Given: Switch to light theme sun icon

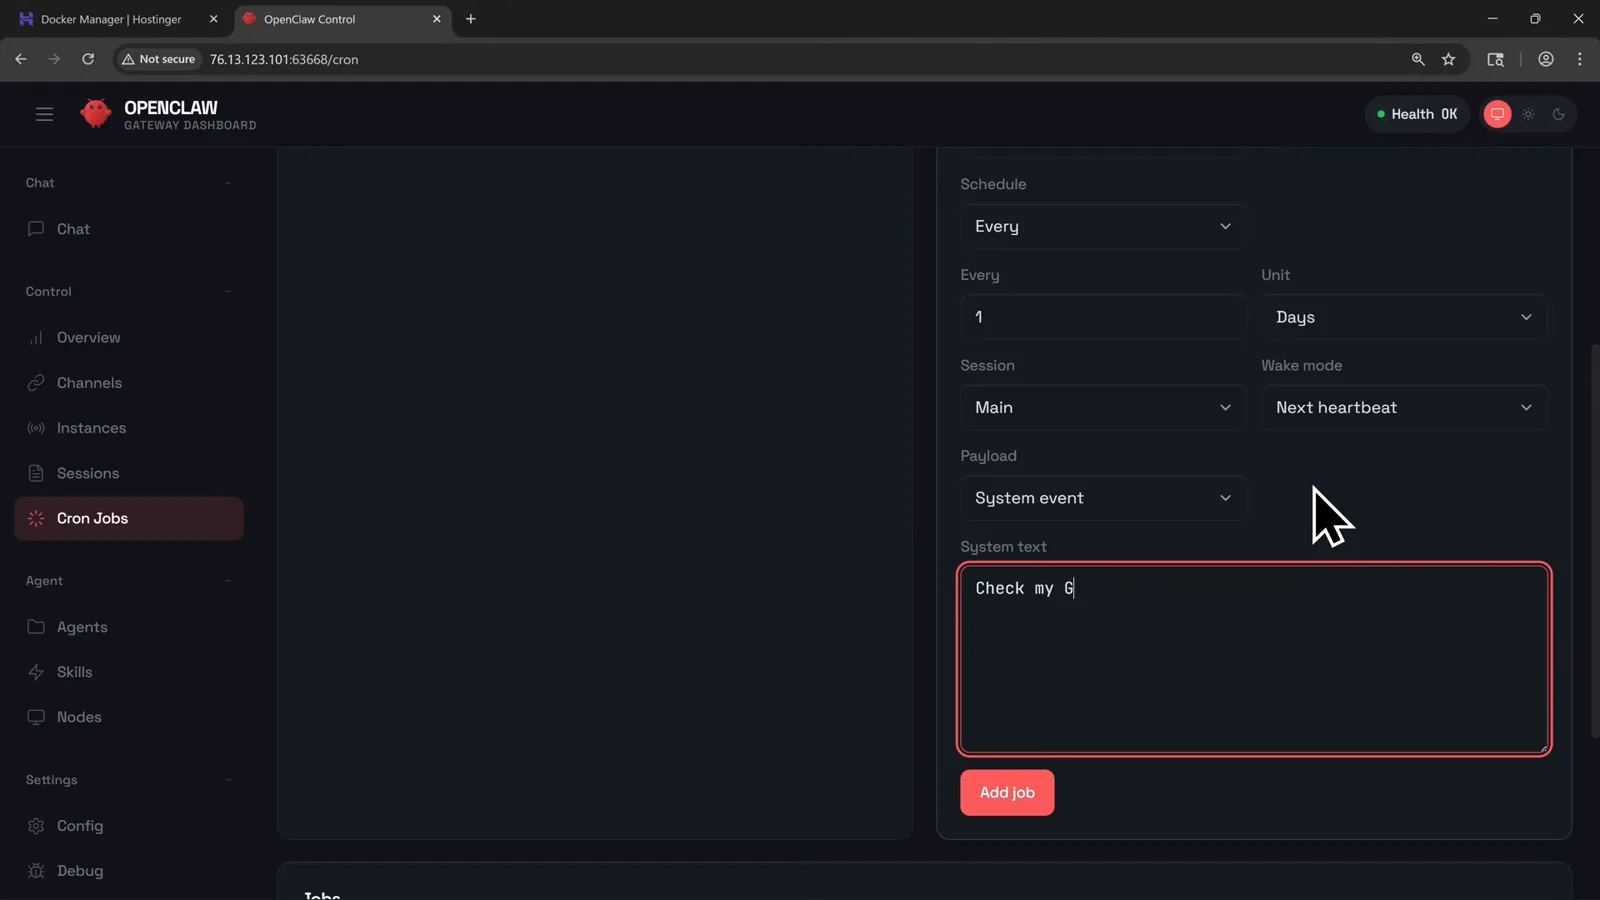Looking at the screenshot, I should tap(1528, 114).
